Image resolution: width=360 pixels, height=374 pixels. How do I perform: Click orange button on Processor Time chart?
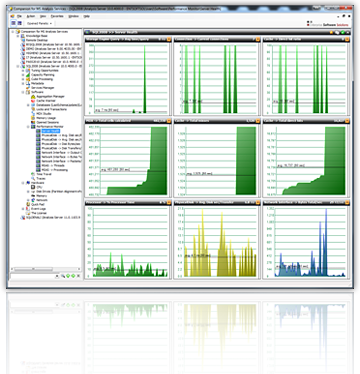pyautogui.click(x=169, y=202)
